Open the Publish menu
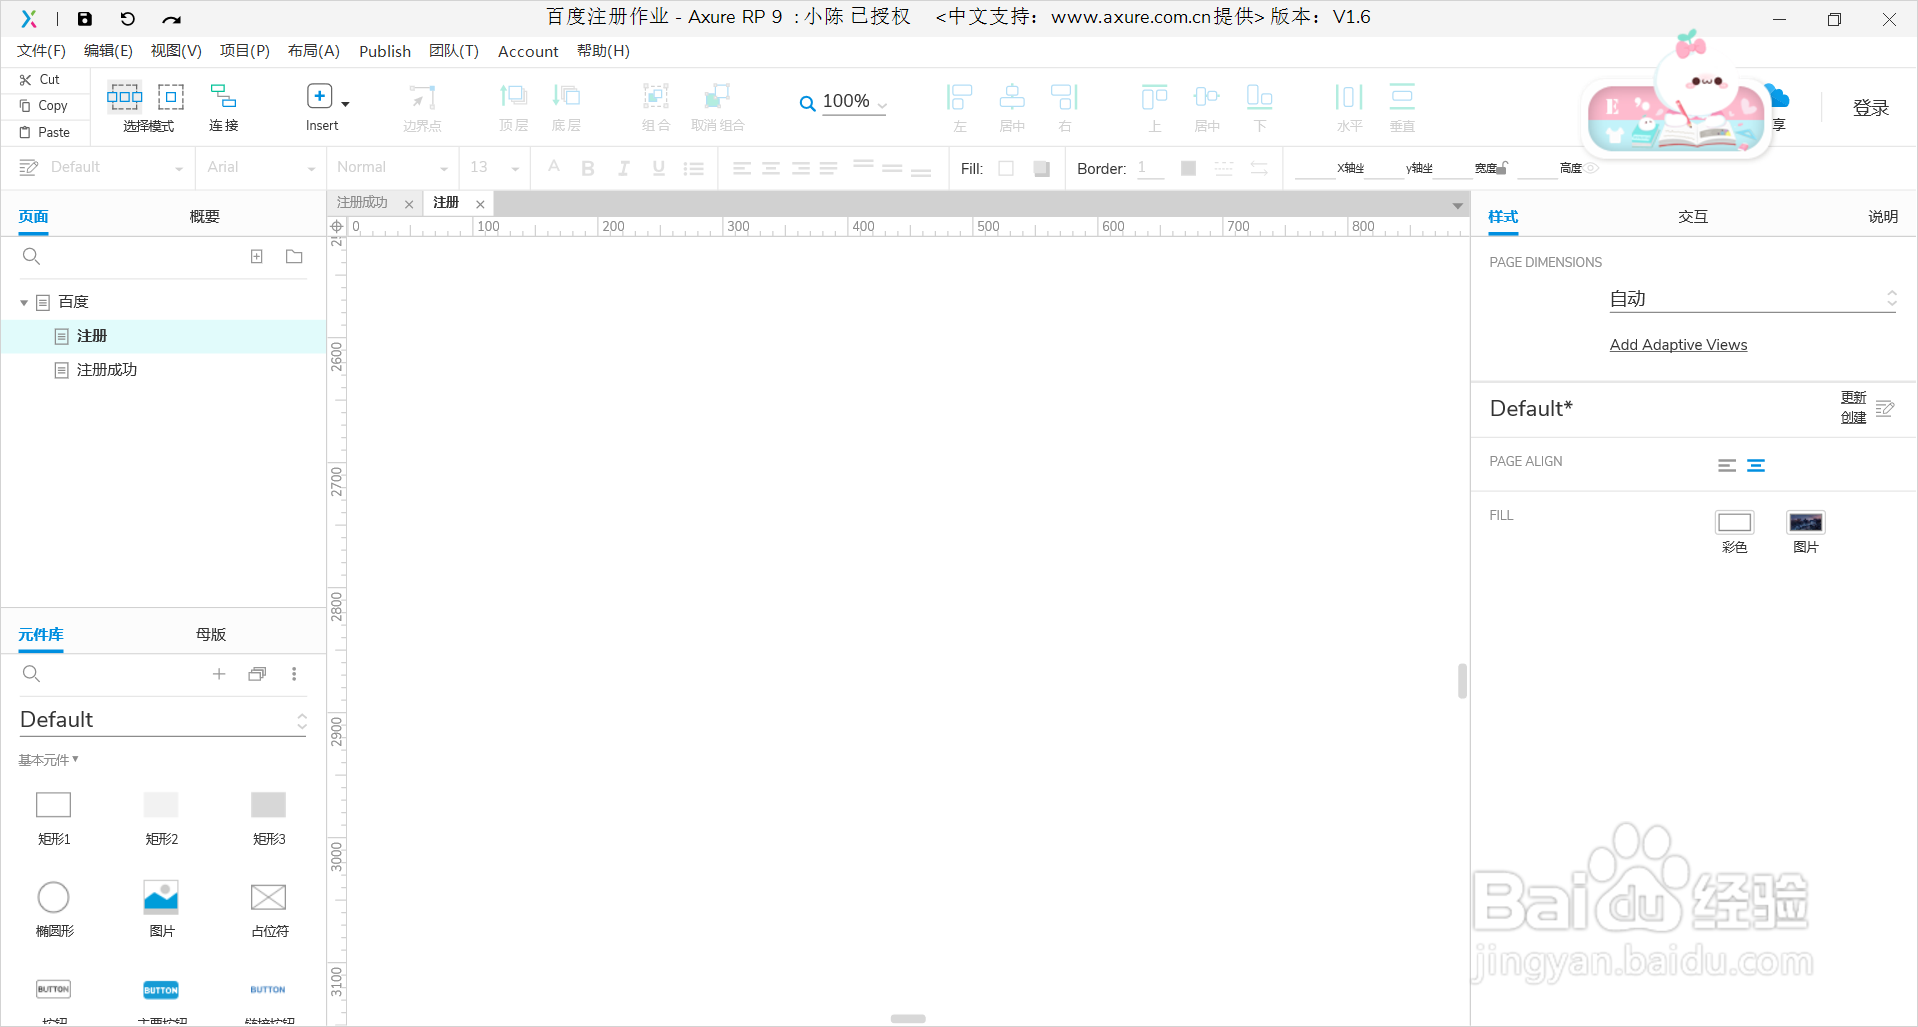Image resolution: width=1918 pixels, height=1027 pixels. 385,51
